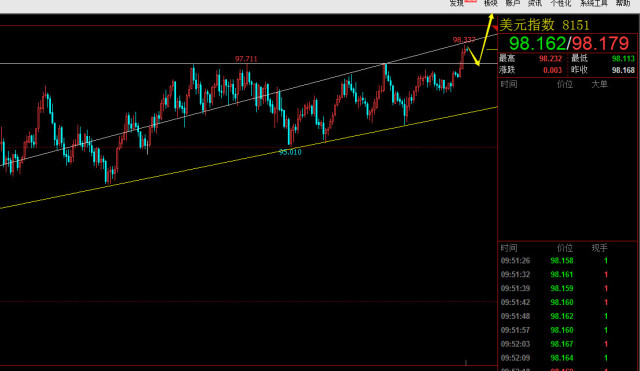
Task: Click the 涨跌 value 0.003
Action: click(x=552, y=70)
